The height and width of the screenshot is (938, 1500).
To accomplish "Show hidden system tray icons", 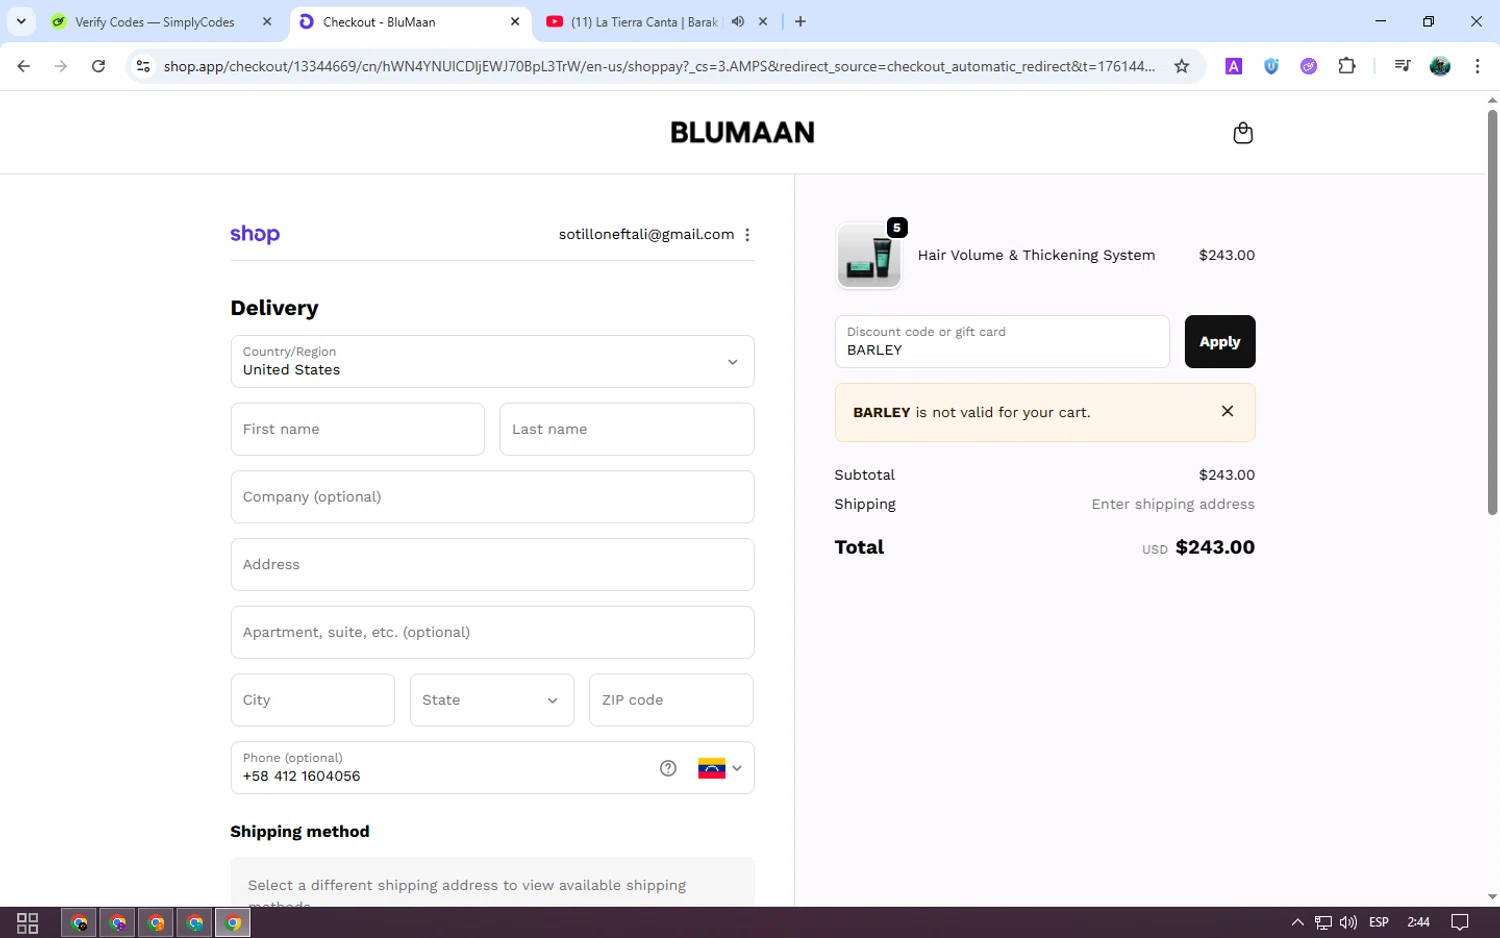I will click(x=1297, y=922).
